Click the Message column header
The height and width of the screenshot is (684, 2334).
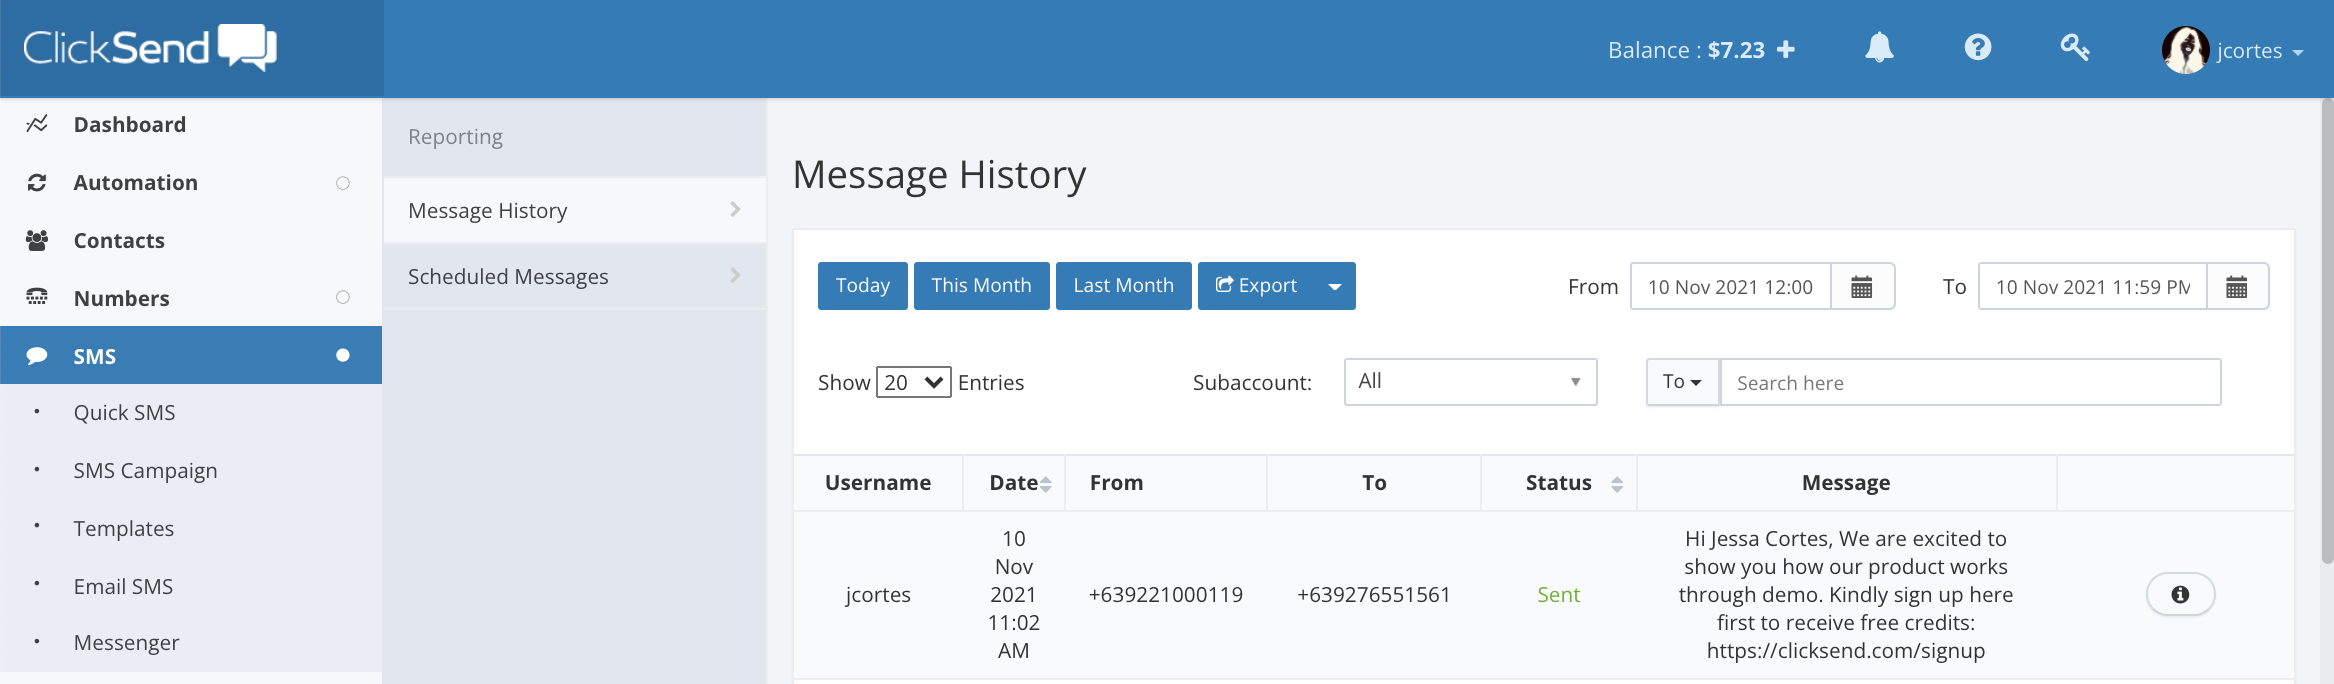[x=1846, y=483]
